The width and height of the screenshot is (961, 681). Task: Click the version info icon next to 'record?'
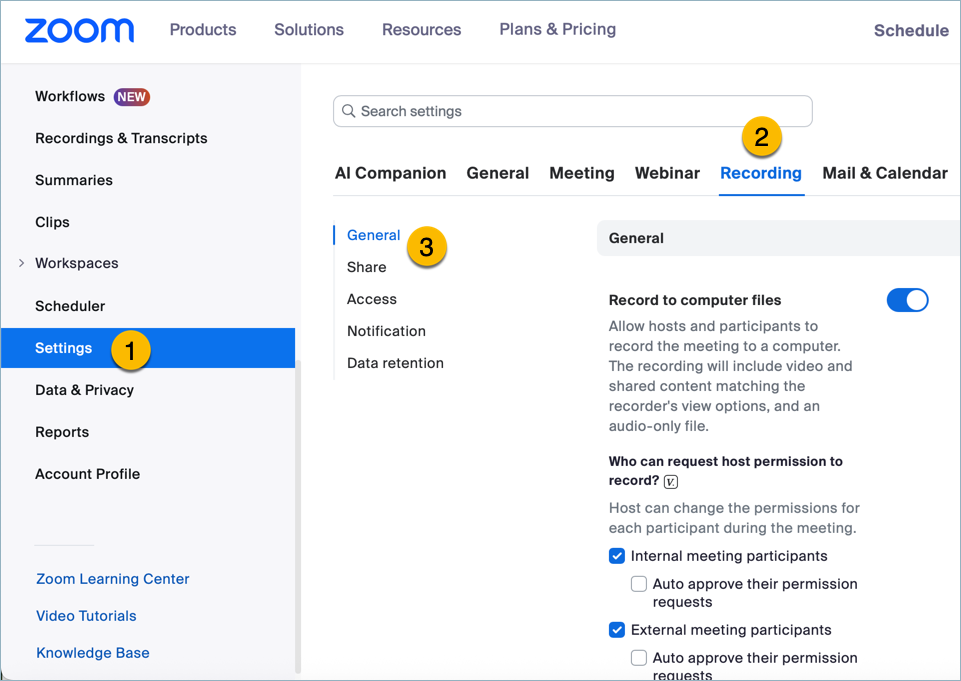671,482
